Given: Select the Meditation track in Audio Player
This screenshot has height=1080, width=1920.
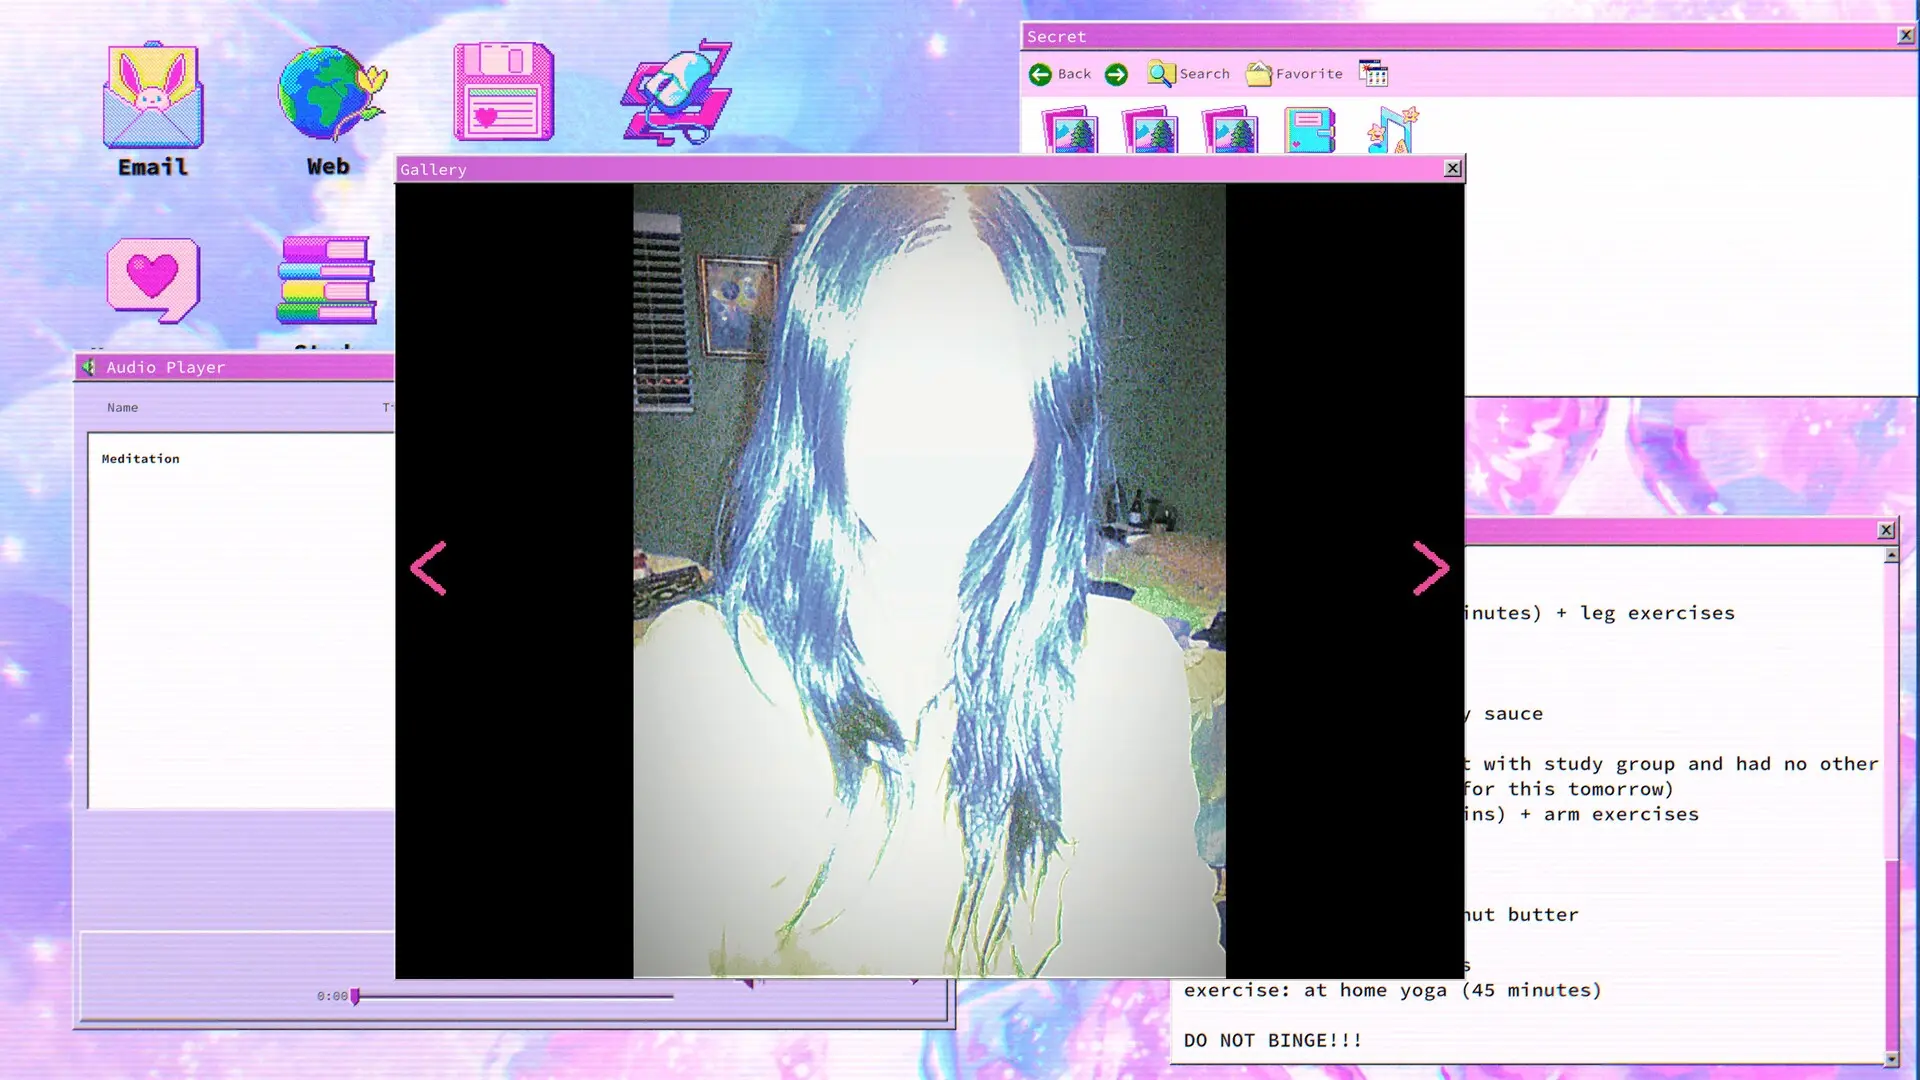Looking at the screenshot, I should [140, 459].
